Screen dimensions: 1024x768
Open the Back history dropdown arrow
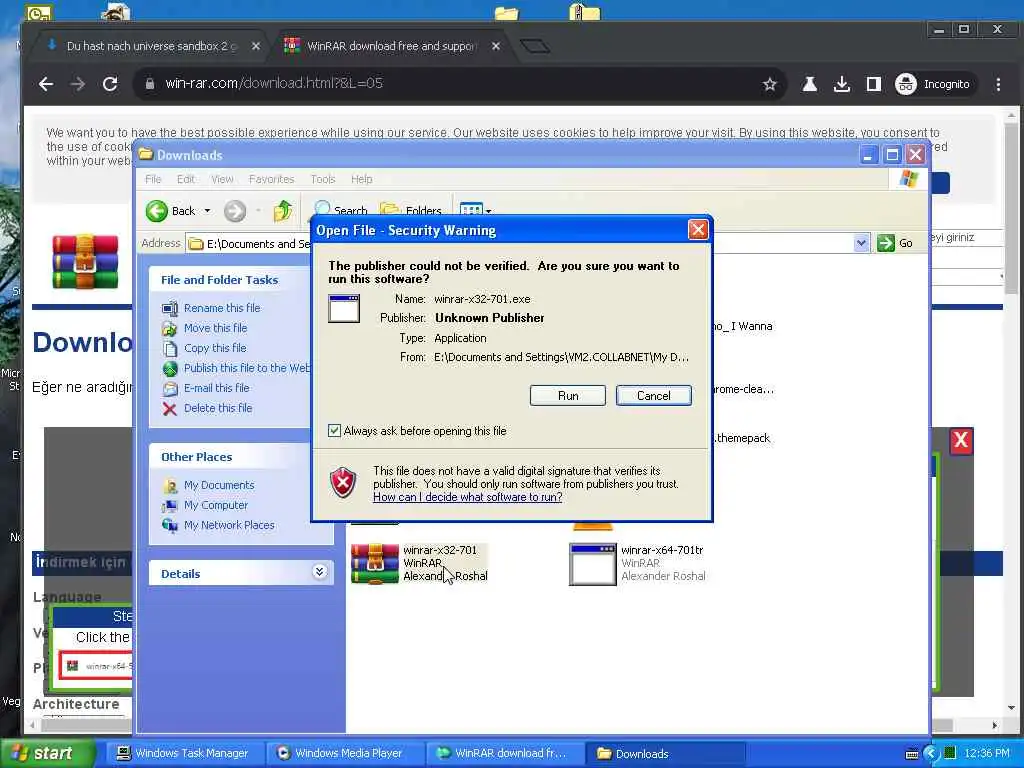click(x=207, y=211)
